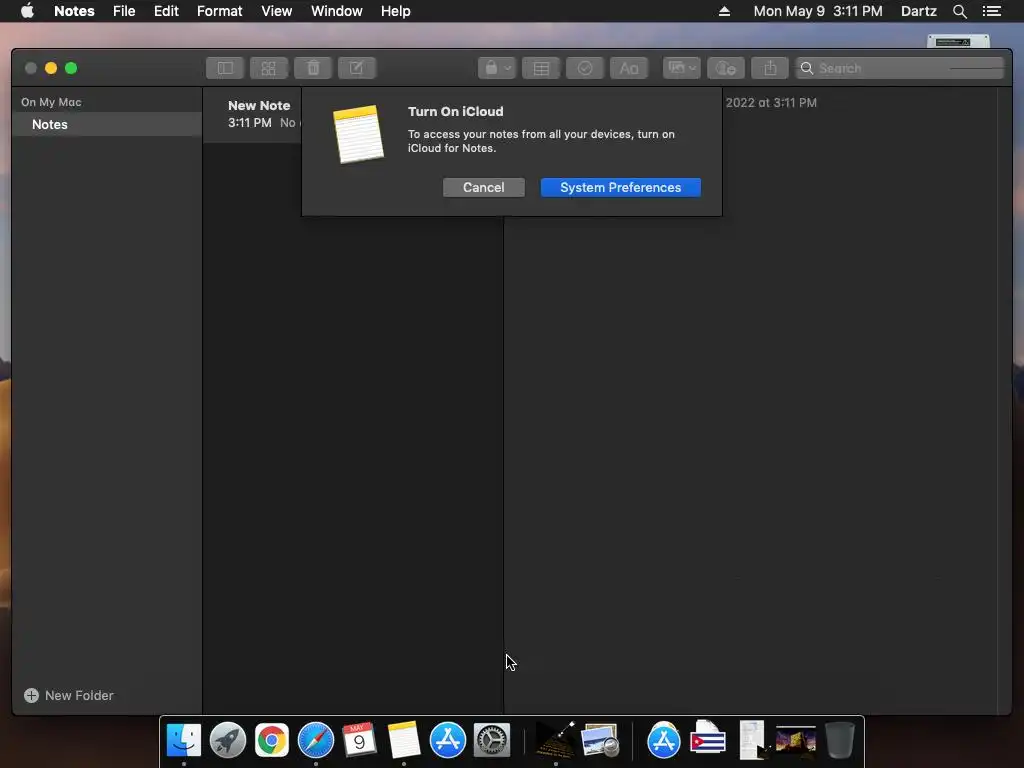The image size is (1024, 768).
Task: Click the add people collaboration icon
Action: pyautogui.click(x=726, y=68)
